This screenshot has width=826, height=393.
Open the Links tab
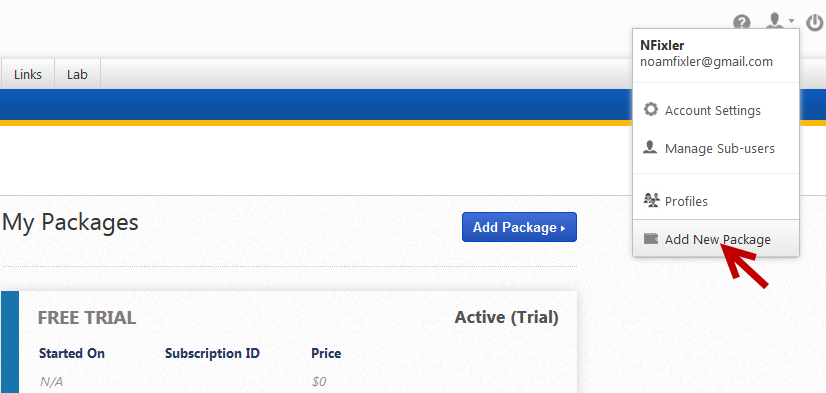pos(28,74)
